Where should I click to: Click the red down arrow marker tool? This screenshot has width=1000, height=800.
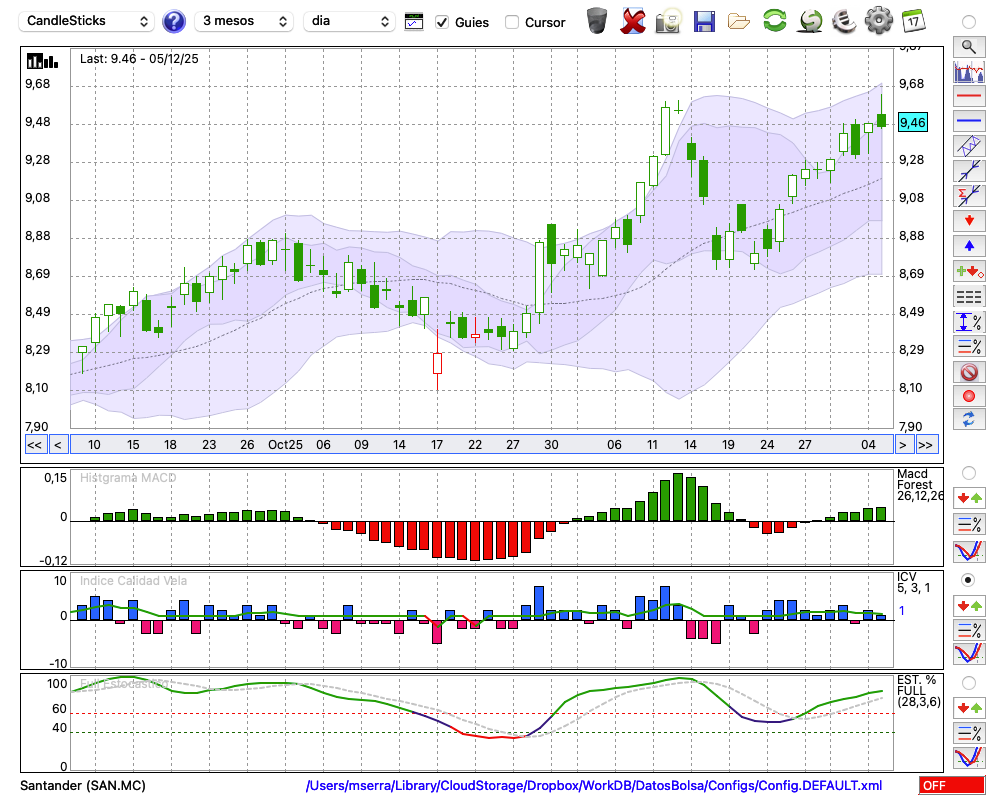(968, 221)
